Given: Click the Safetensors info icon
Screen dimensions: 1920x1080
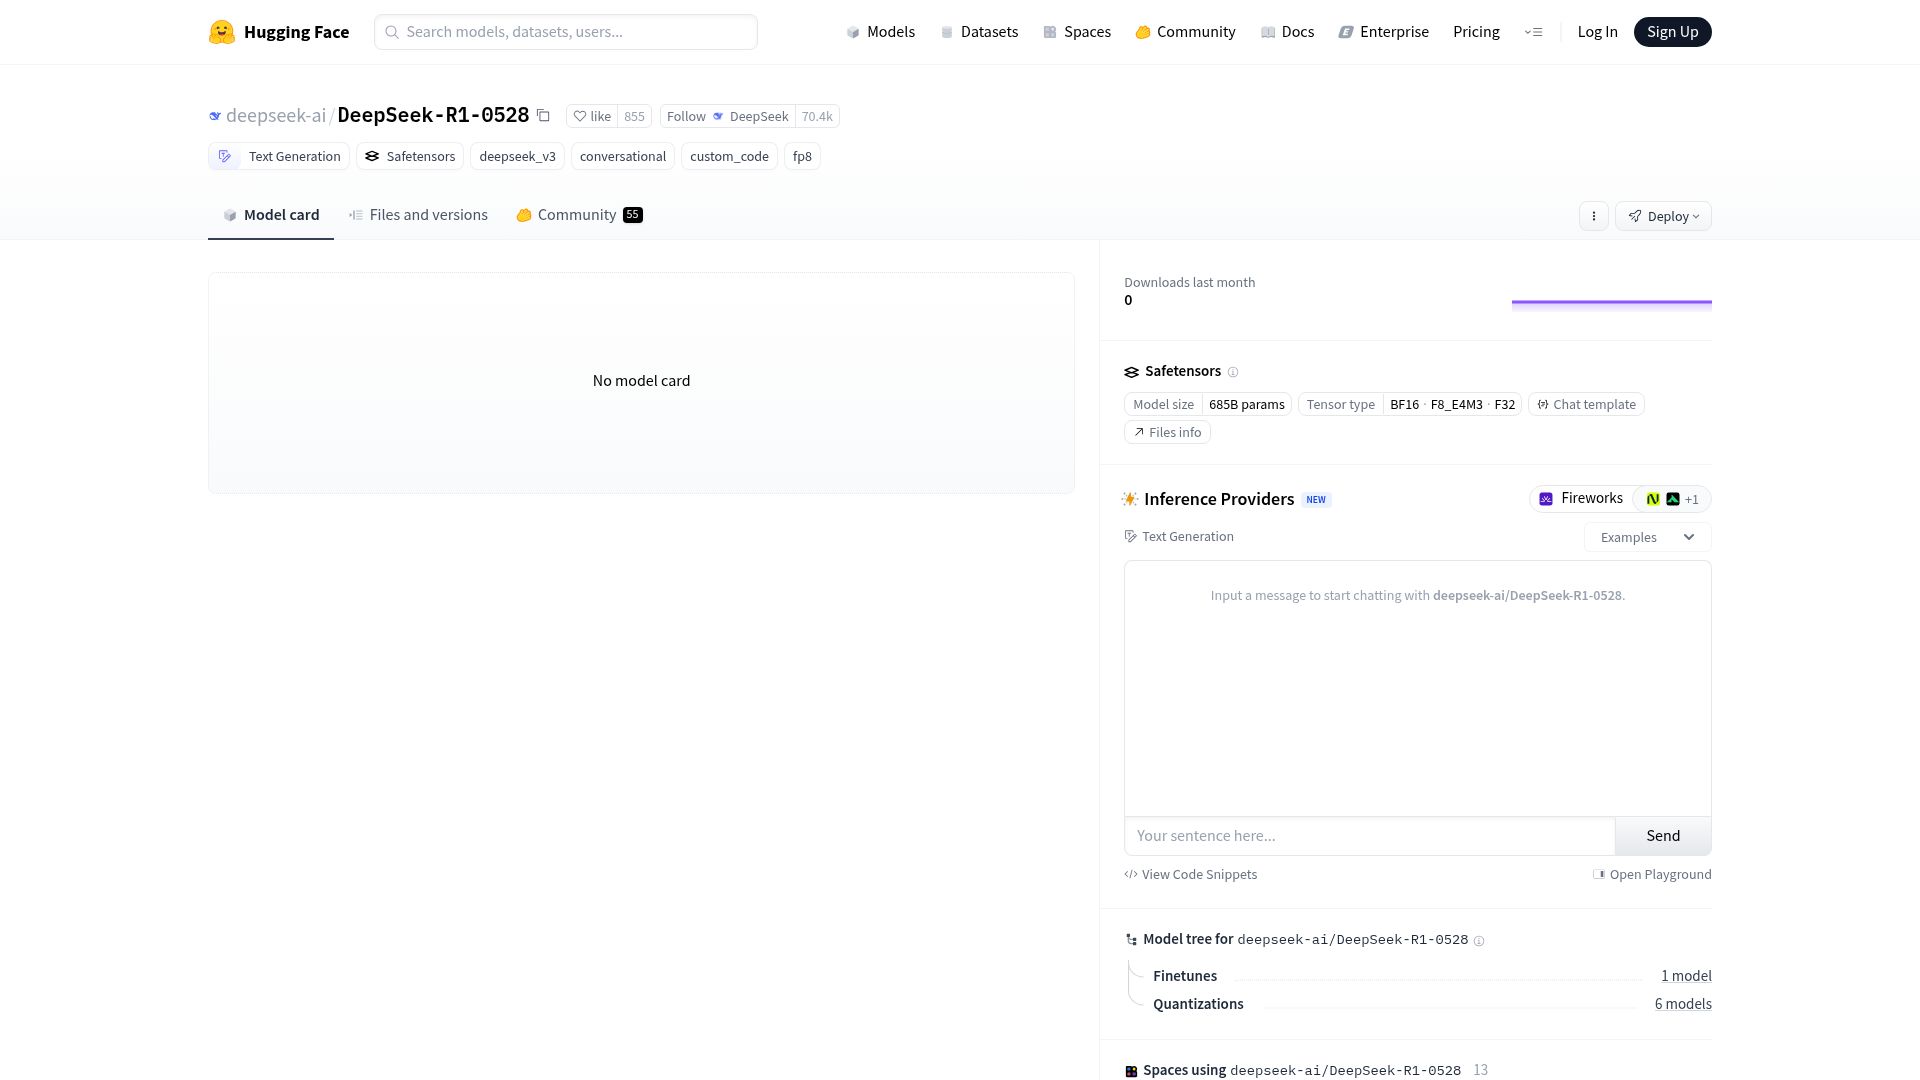Looking at the screenshot, I should click(1233, 372).
